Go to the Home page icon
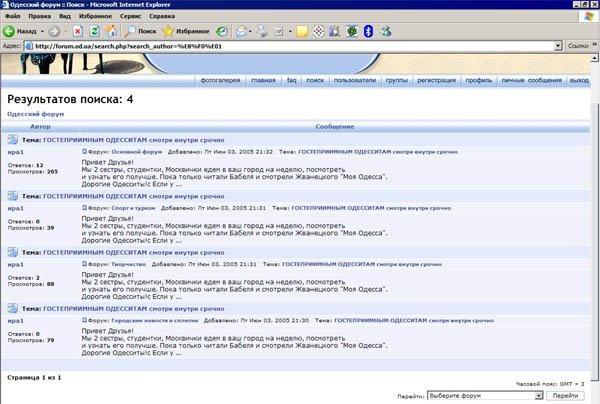Image resolution: width=600 pixels, height=404 pixels. [111, 31]
